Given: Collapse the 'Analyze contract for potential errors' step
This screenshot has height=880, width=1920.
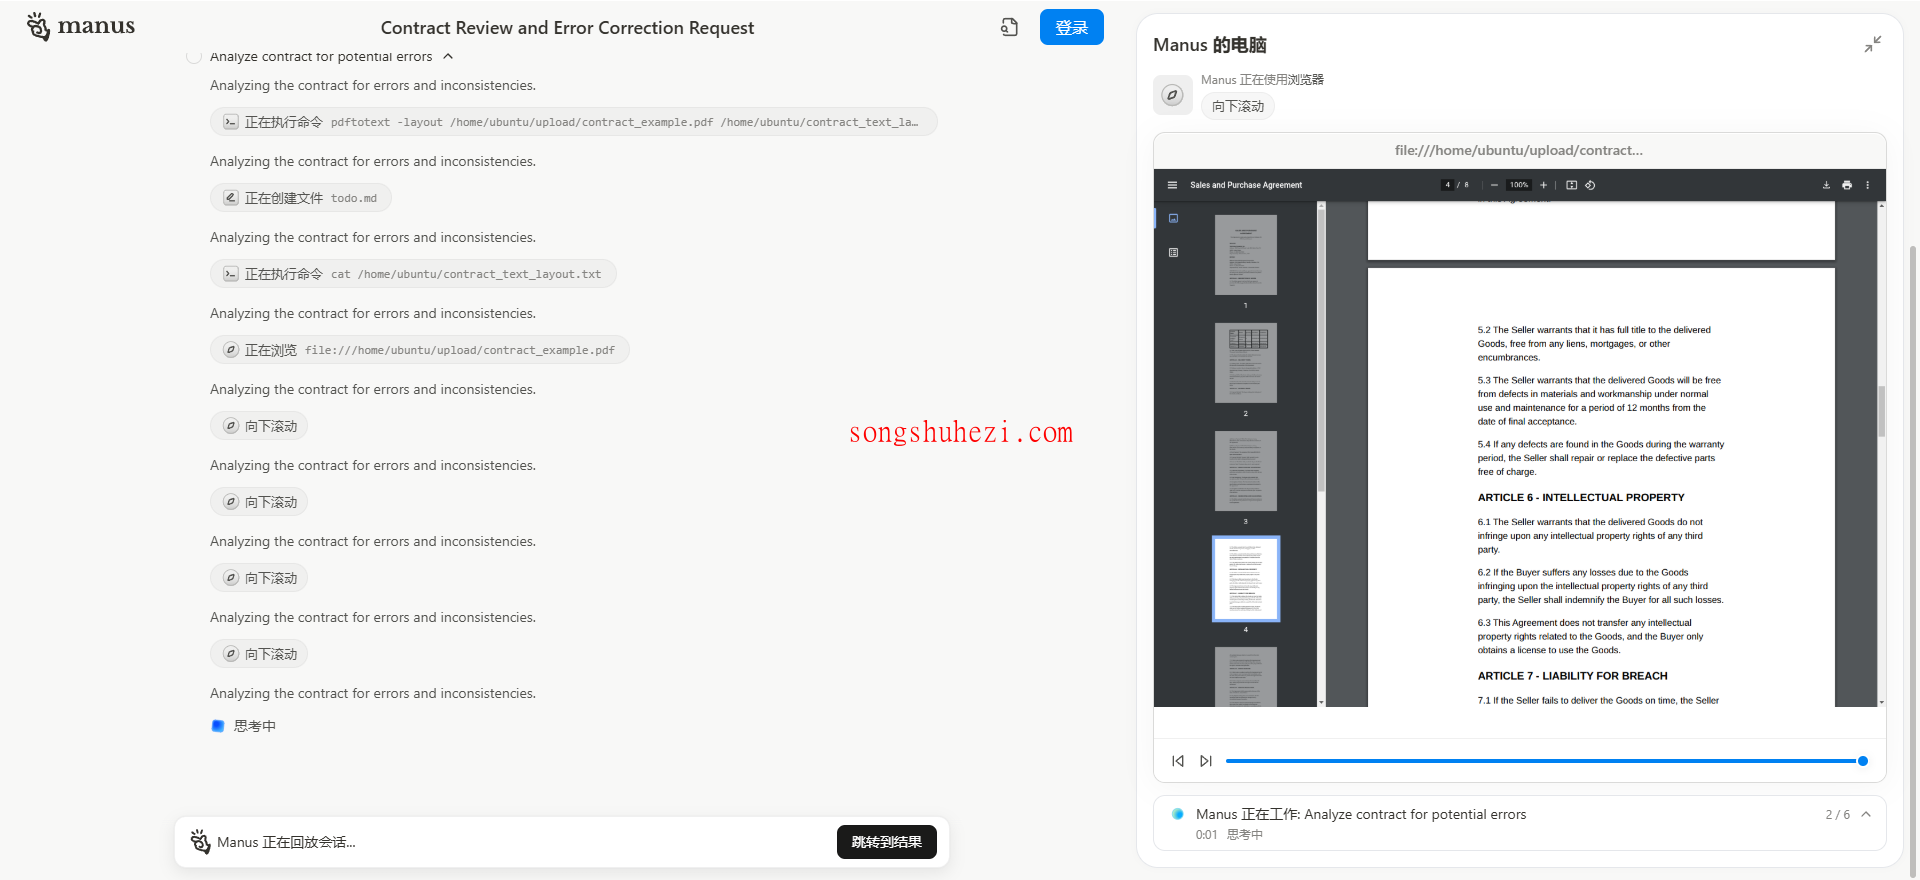Looking at the screenshot, I should 448,56.
